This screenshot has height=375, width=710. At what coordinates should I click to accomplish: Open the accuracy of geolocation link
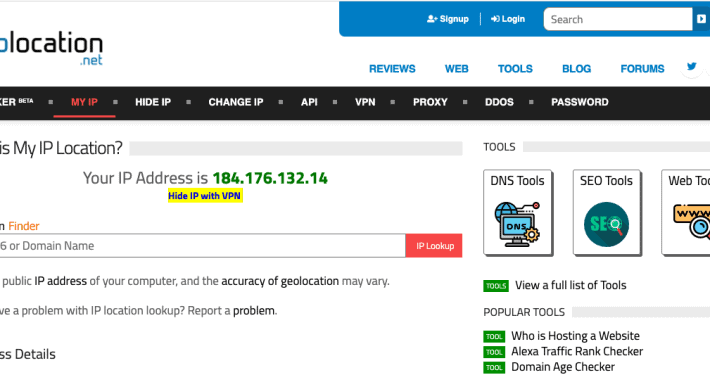coord(280,281)
